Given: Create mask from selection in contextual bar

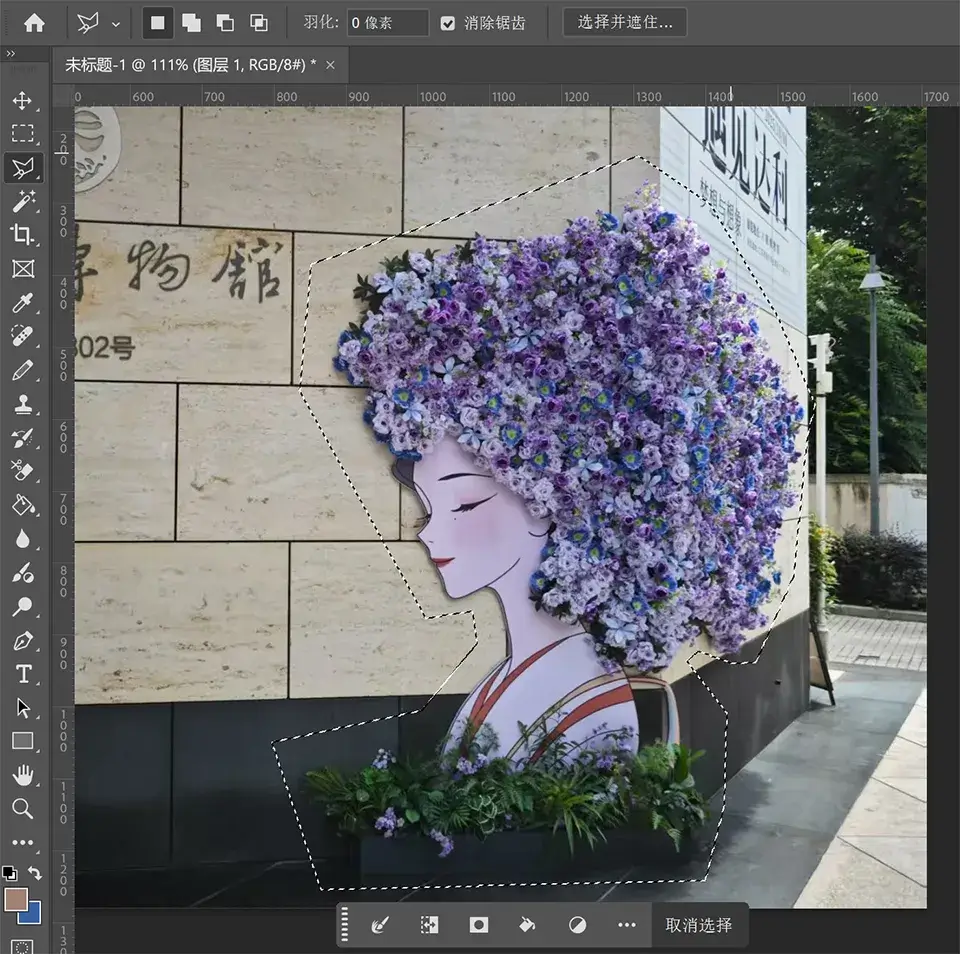Looking at the screenshot, I should coord(478,925).
